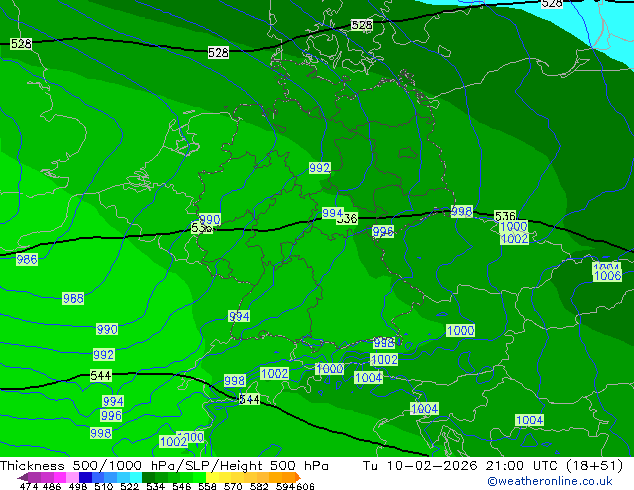Click the dark blue legend swatch
The width and height of the screenshot is (634, 490).
(85, 477)
